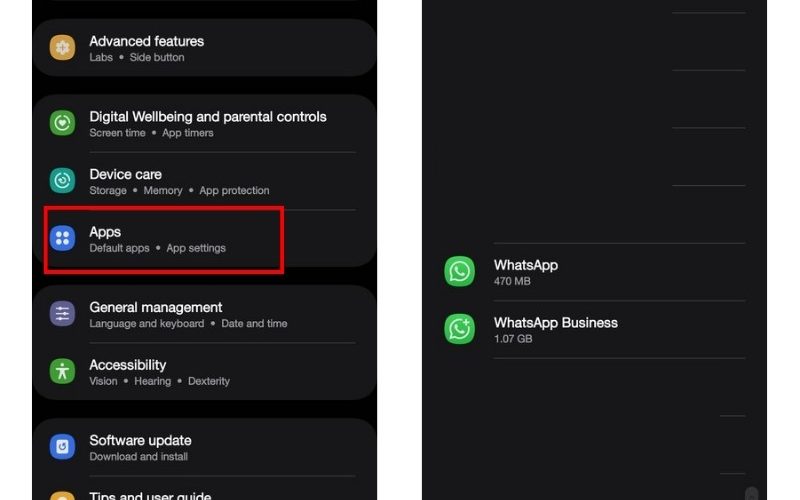
Task: Open Software update Download and install
Action: point(204,447)
